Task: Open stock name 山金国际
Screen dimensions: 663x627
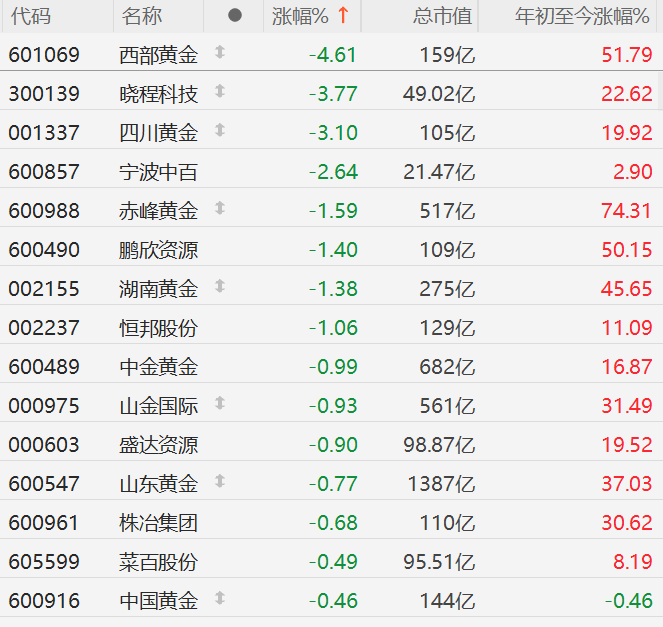Action: [x=159, y=406]
